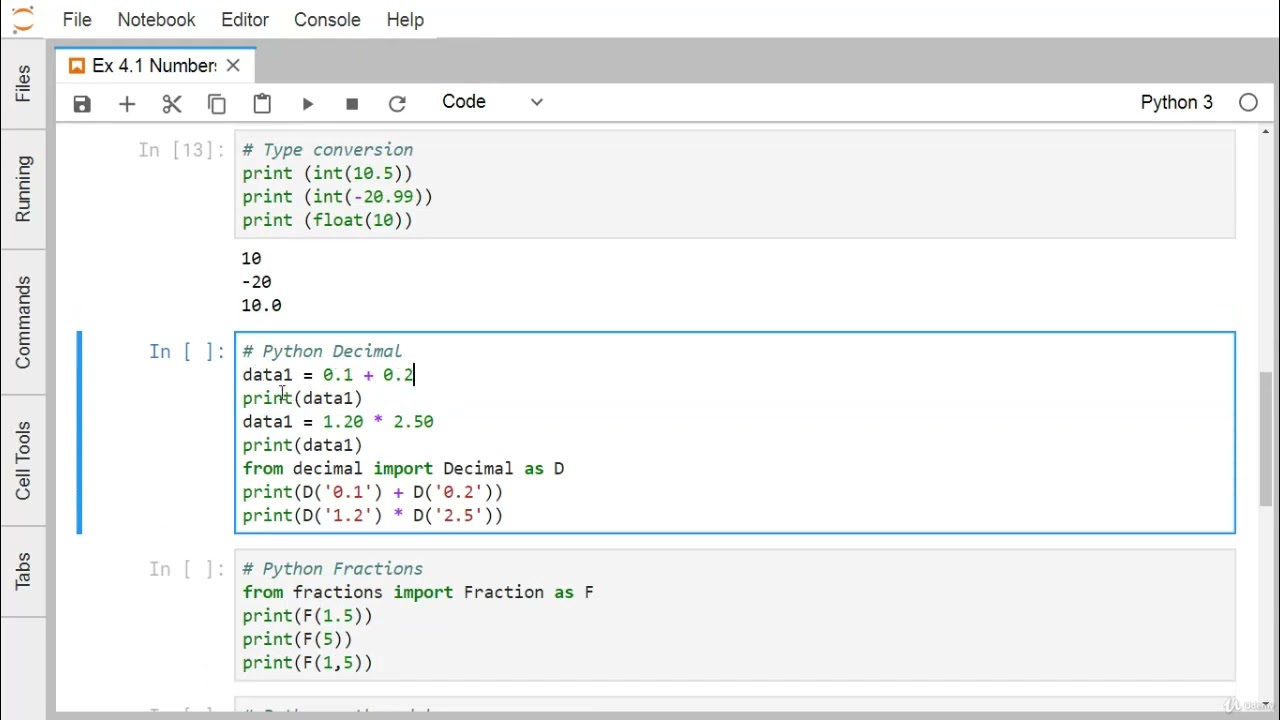Screen dimensions: 1280x720
Task: Interrupt the kernel with the stop icon
Action: [x=352, y=104]
